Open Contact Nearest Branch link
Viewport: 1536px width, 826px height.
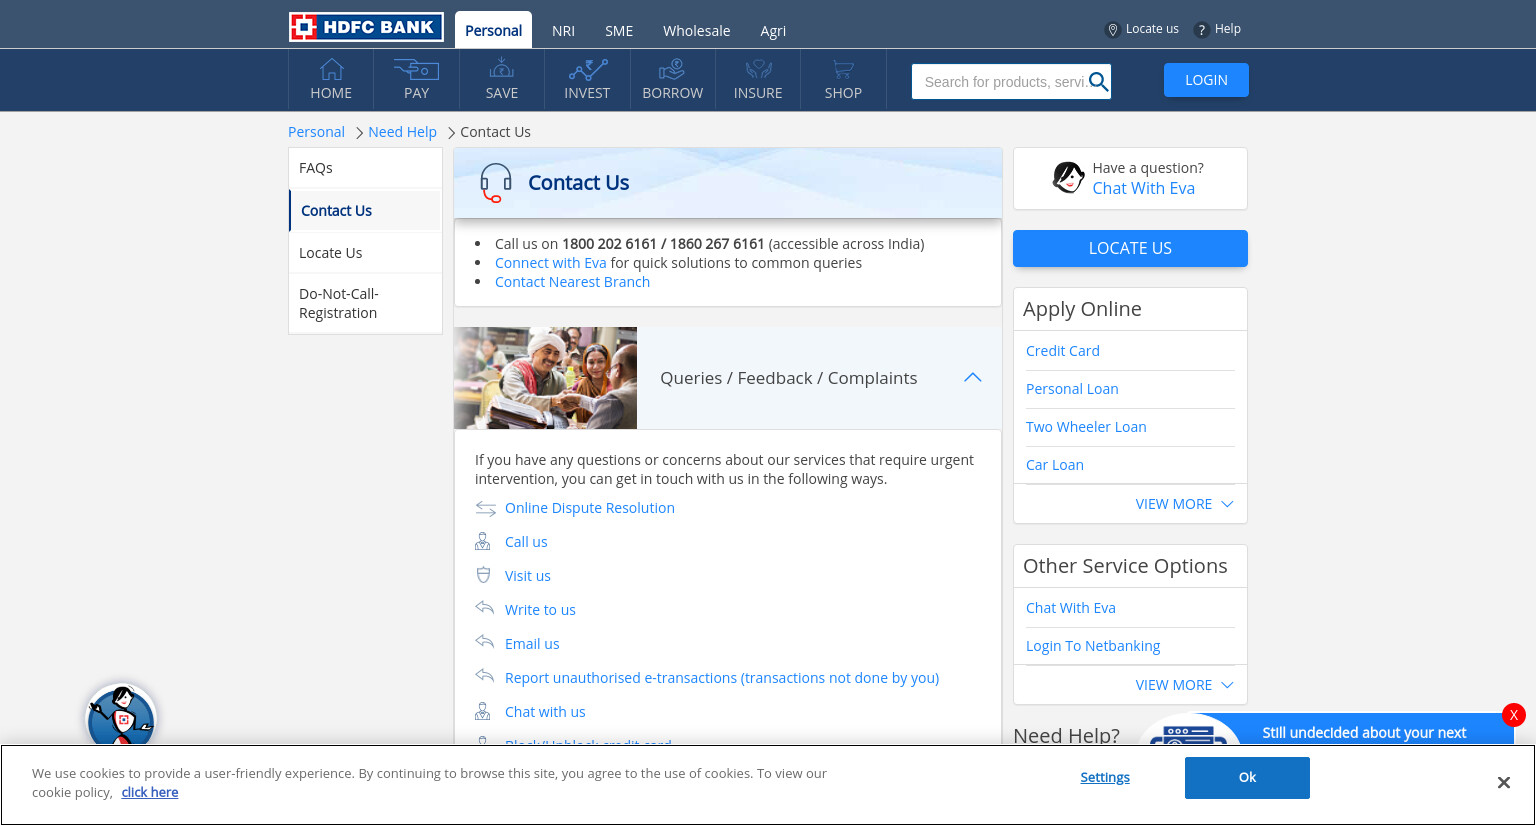pyautogui.click(x=572, y=282)
